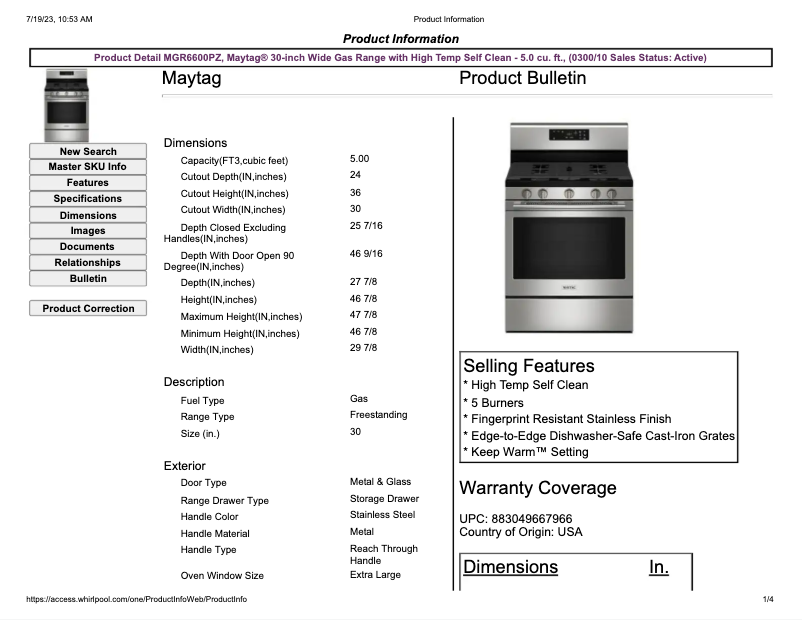
Task: Open the Bulletin section
Action: click(x=87, y=279)
